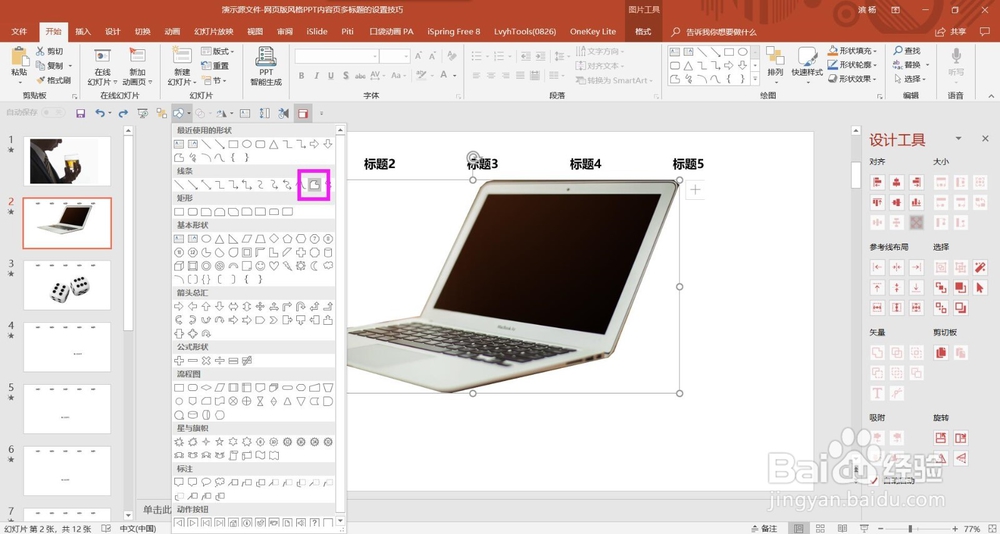Click the 告诉我你想要做什么 search box
This screenshot has height=534, width=1000.
(x=721, y=32)
